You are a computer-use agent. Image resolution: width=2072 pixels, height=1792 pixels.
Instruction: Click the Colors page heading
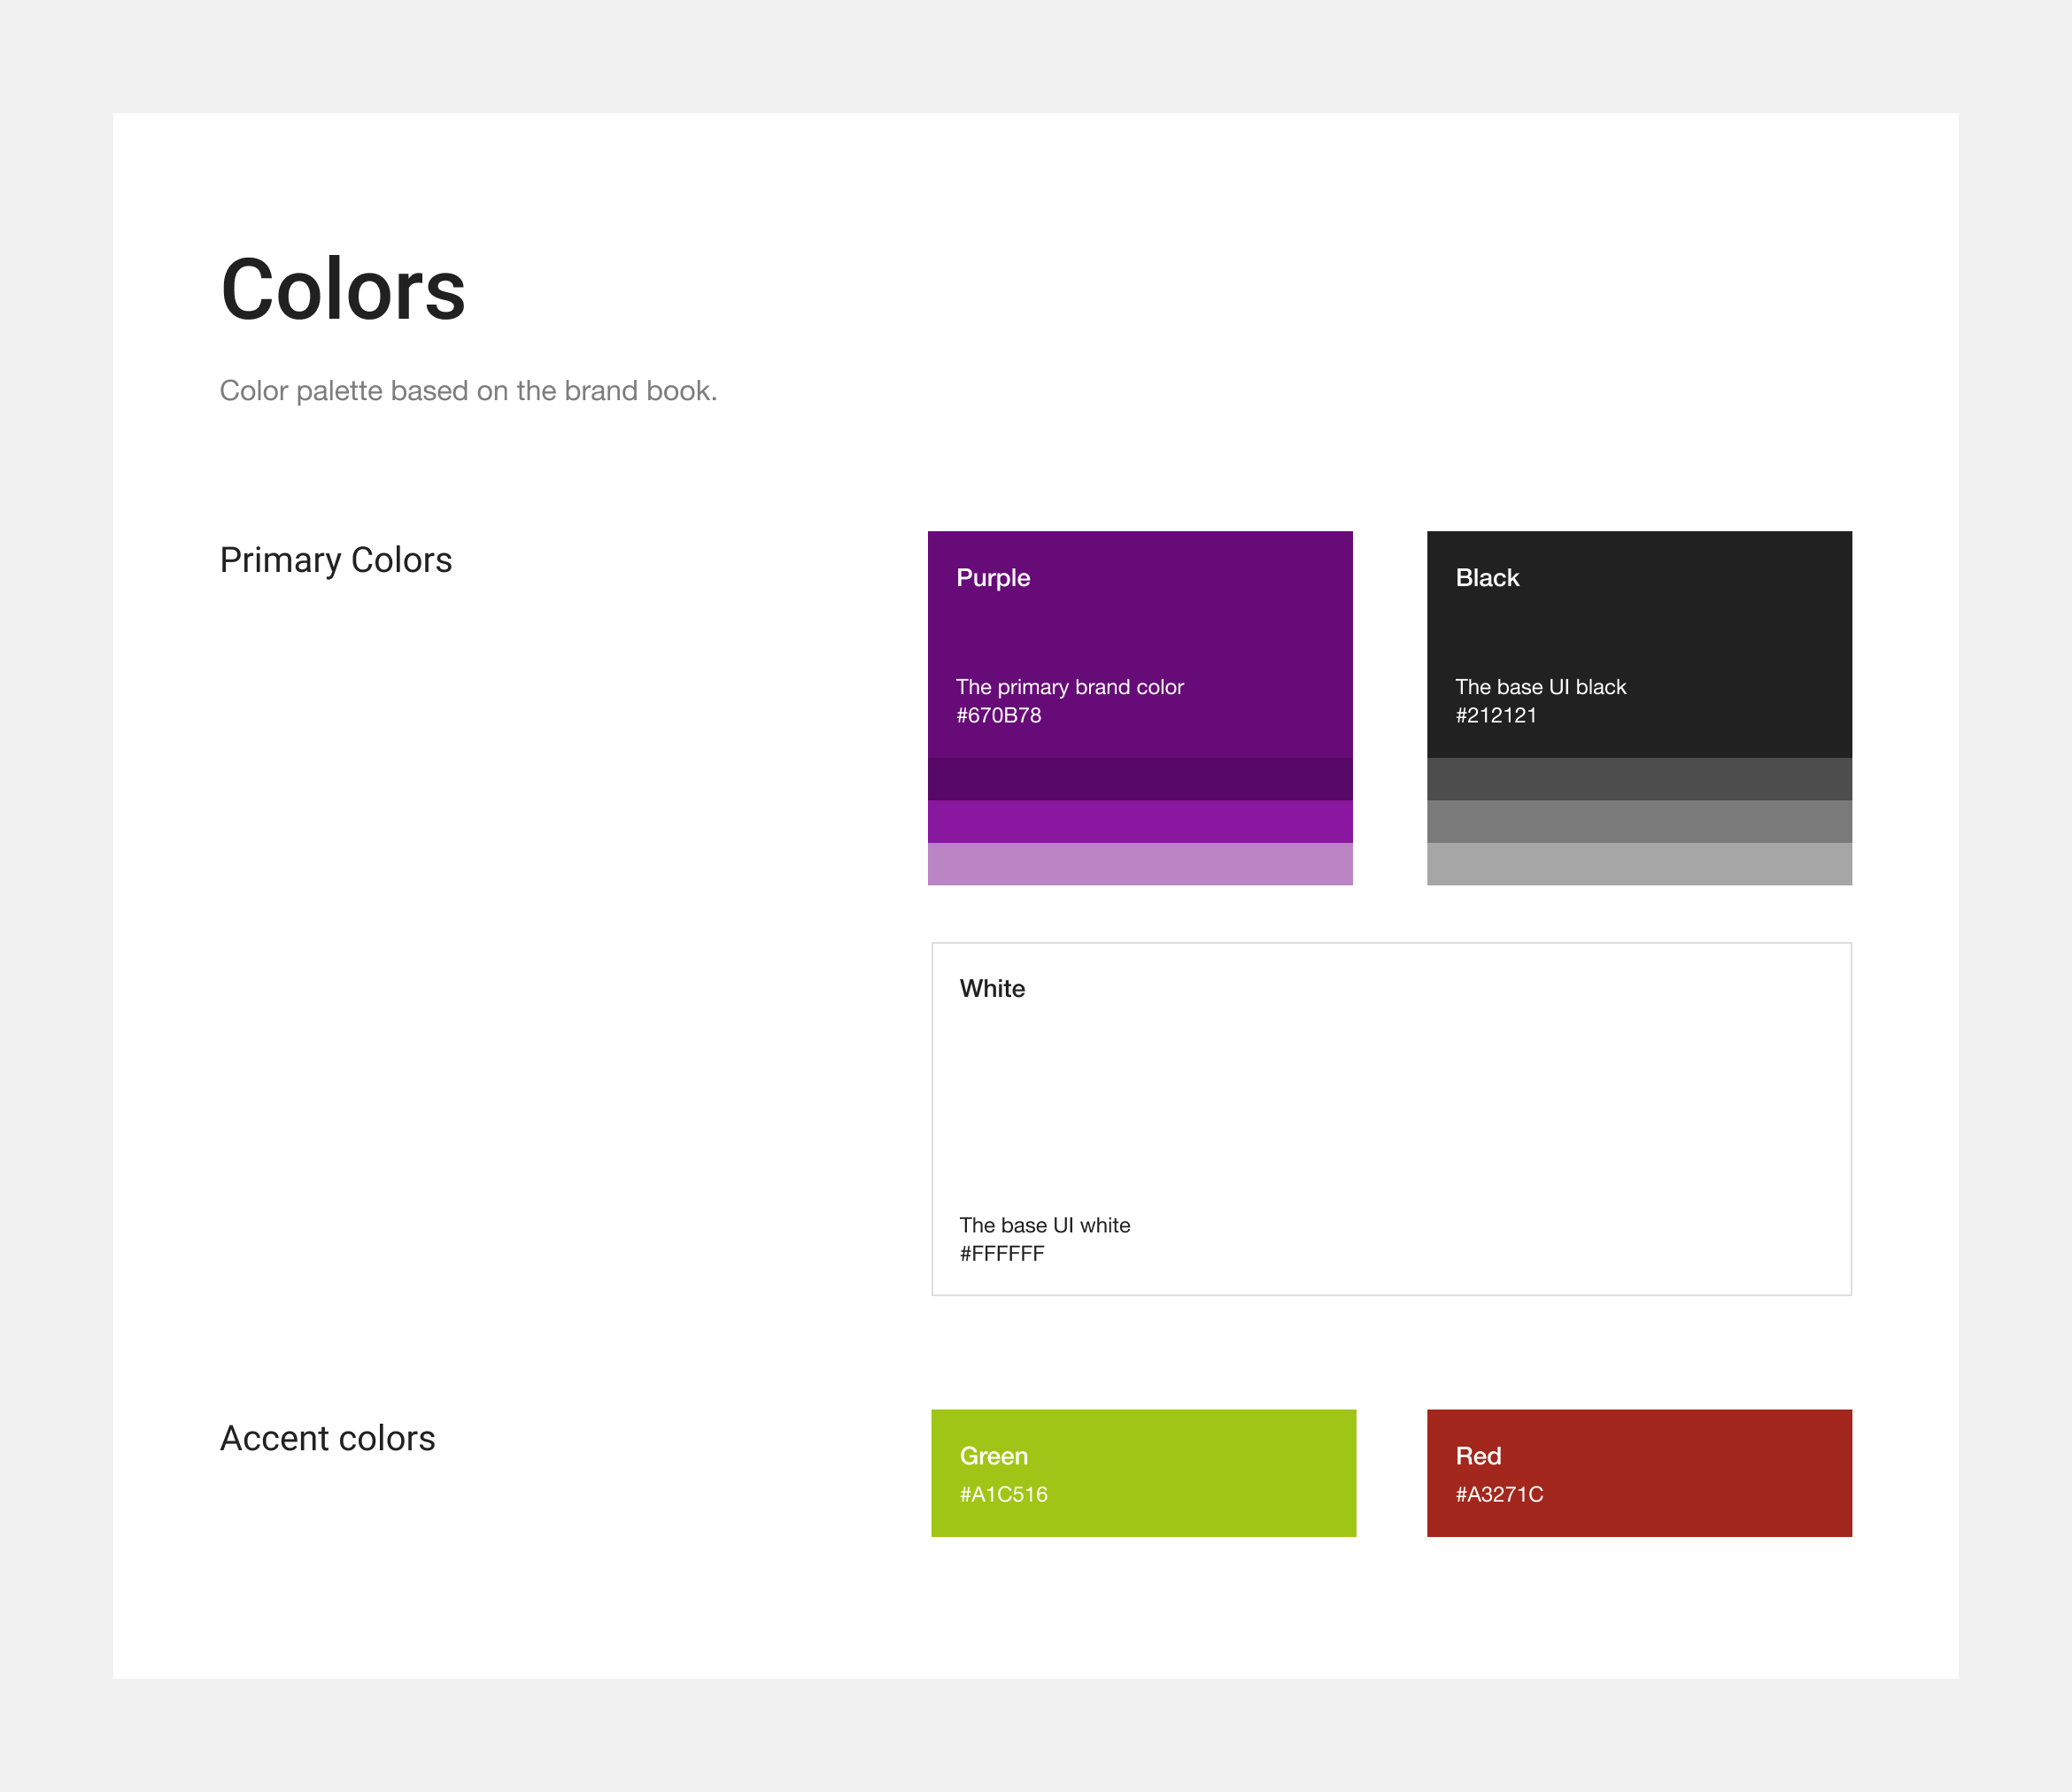[343, 290]
